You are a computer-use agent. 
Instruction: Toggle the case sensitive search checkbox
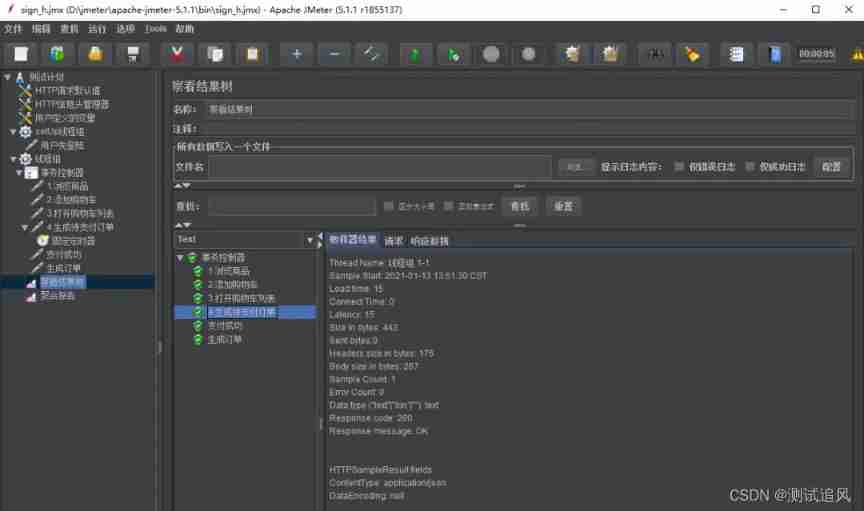tap(388, 206)
